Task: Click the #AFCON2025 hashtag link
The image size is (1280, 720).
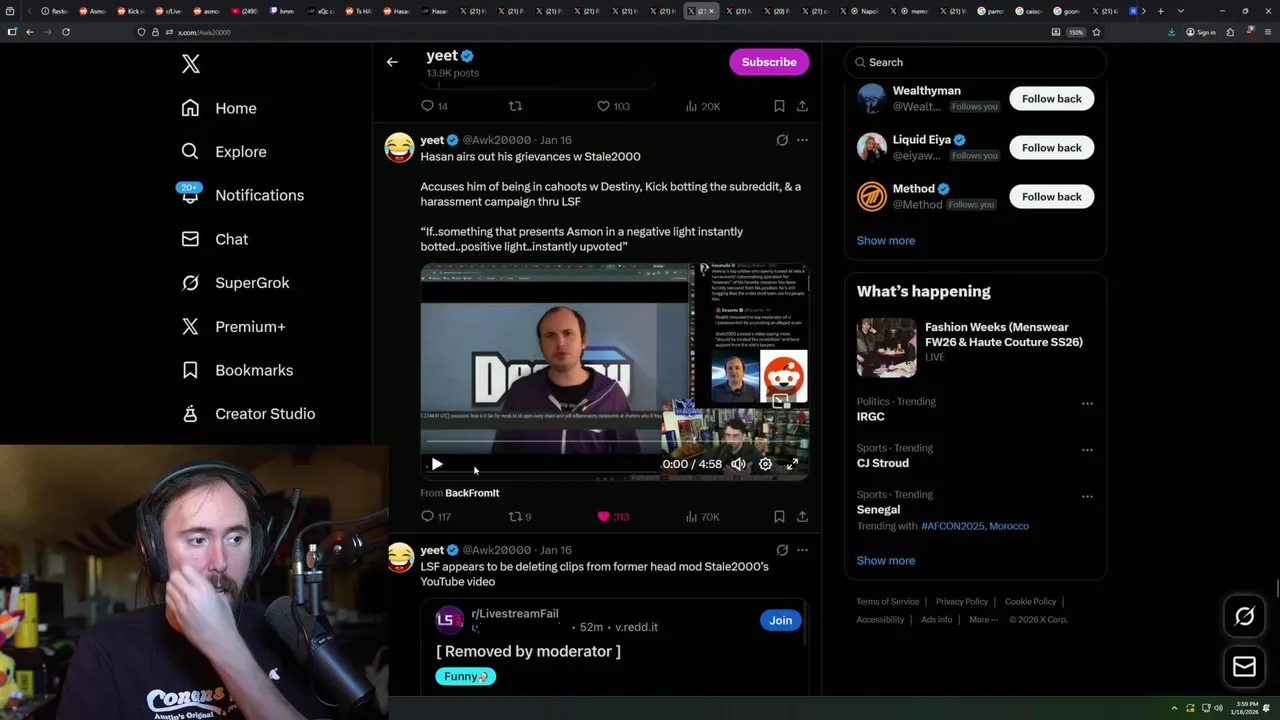Action: pyautogui.click(x=953, y=526)
